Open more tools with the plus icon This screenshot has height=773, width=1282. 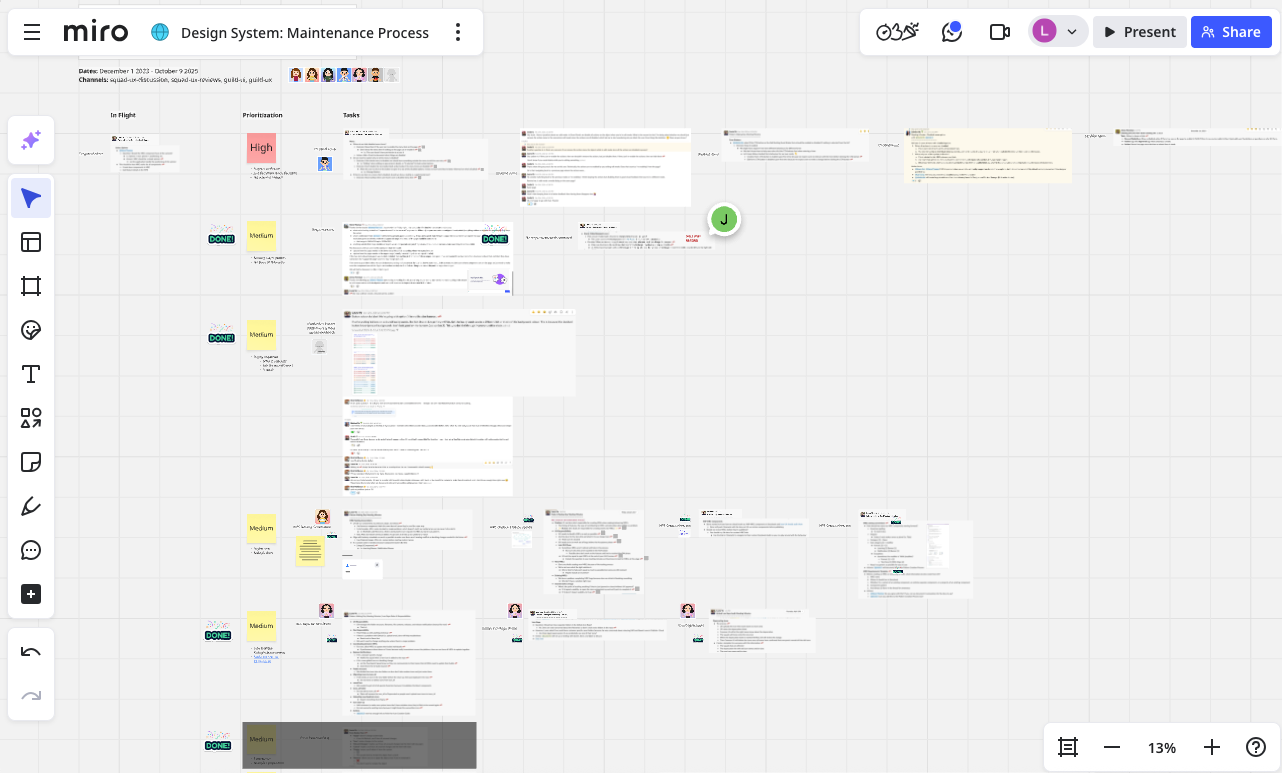30,593
